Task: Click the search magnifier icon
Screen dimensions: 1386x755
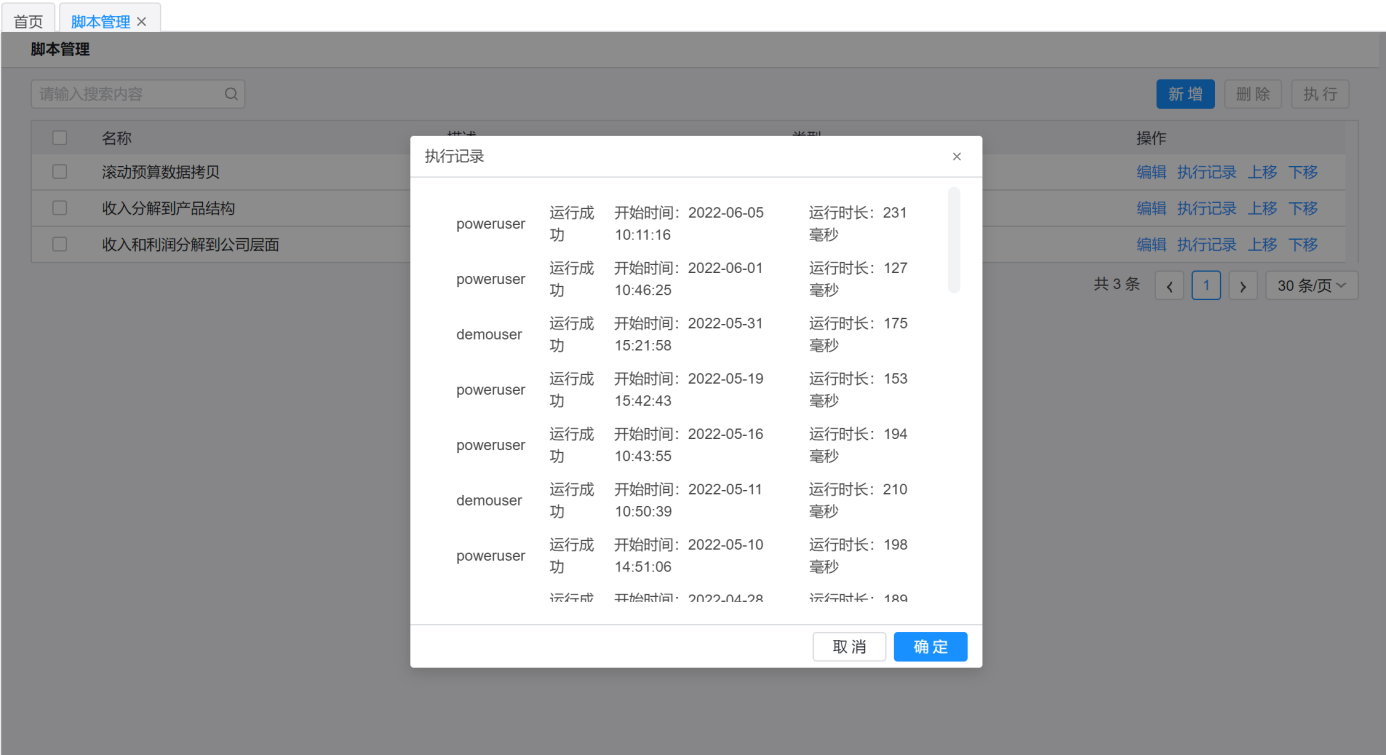Action: click(x=231, y=94)
